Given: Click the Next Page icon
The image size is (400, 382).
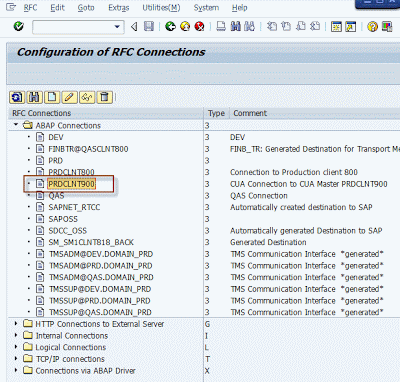Looking at the screenshot, I should 301,26.
